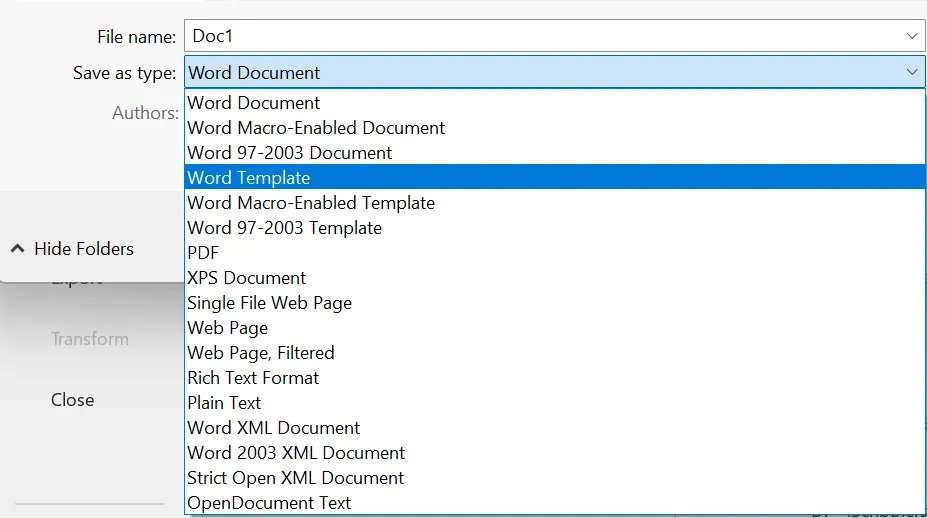This screenshot has height=518, width=927.
Task: Select Word Template from the type list
Action: click(x=555, y=177)
